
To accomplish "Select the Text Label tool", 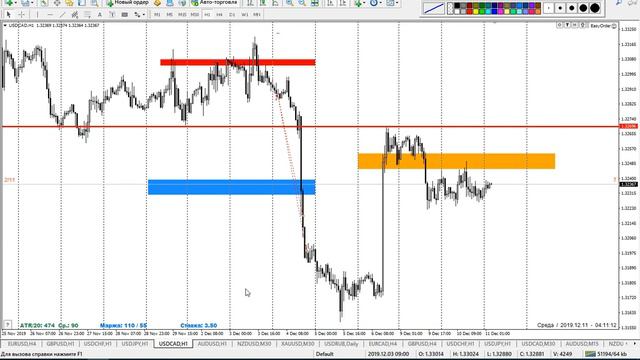I will 112,15.
